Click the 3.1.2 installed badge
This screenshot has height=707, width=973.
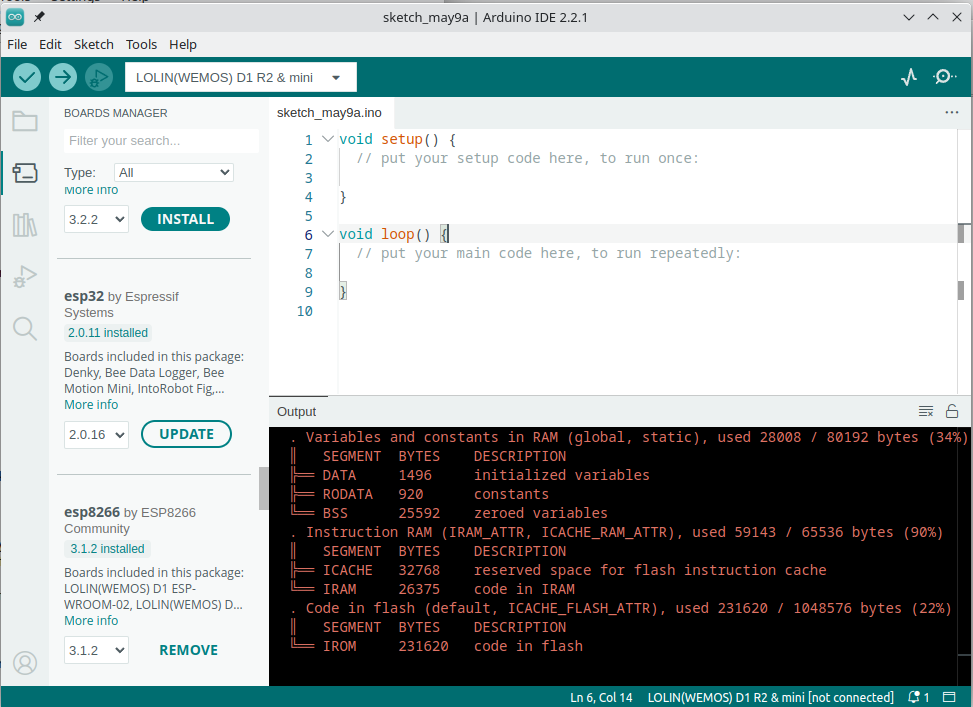(107, 549)
